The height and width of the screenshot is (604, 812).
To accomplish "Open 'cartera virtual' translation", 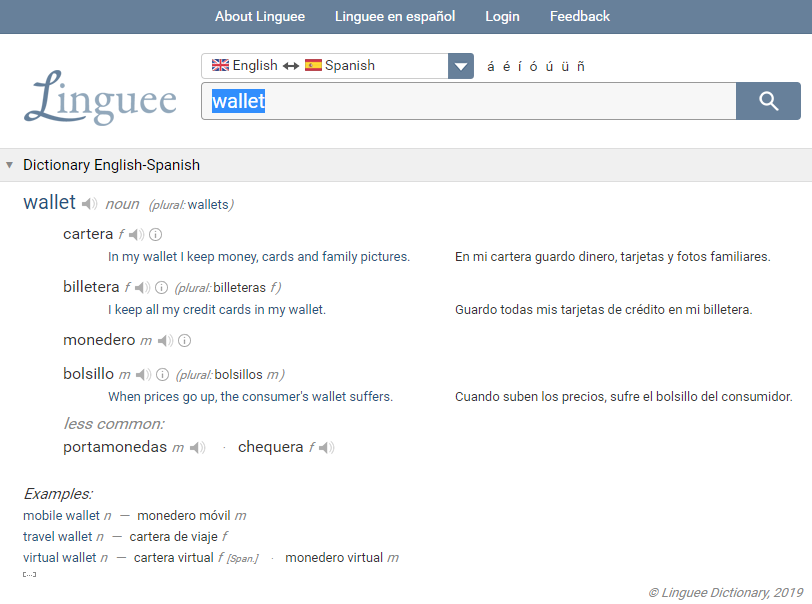I will (173, 558).
